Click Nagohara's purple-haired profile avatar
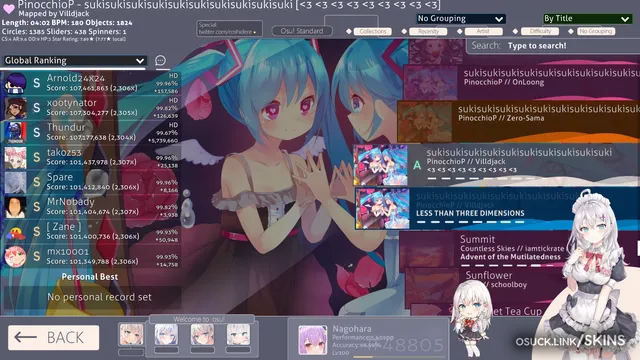The height and width of the screenshot is (360, 640). [x=313, y=340]
